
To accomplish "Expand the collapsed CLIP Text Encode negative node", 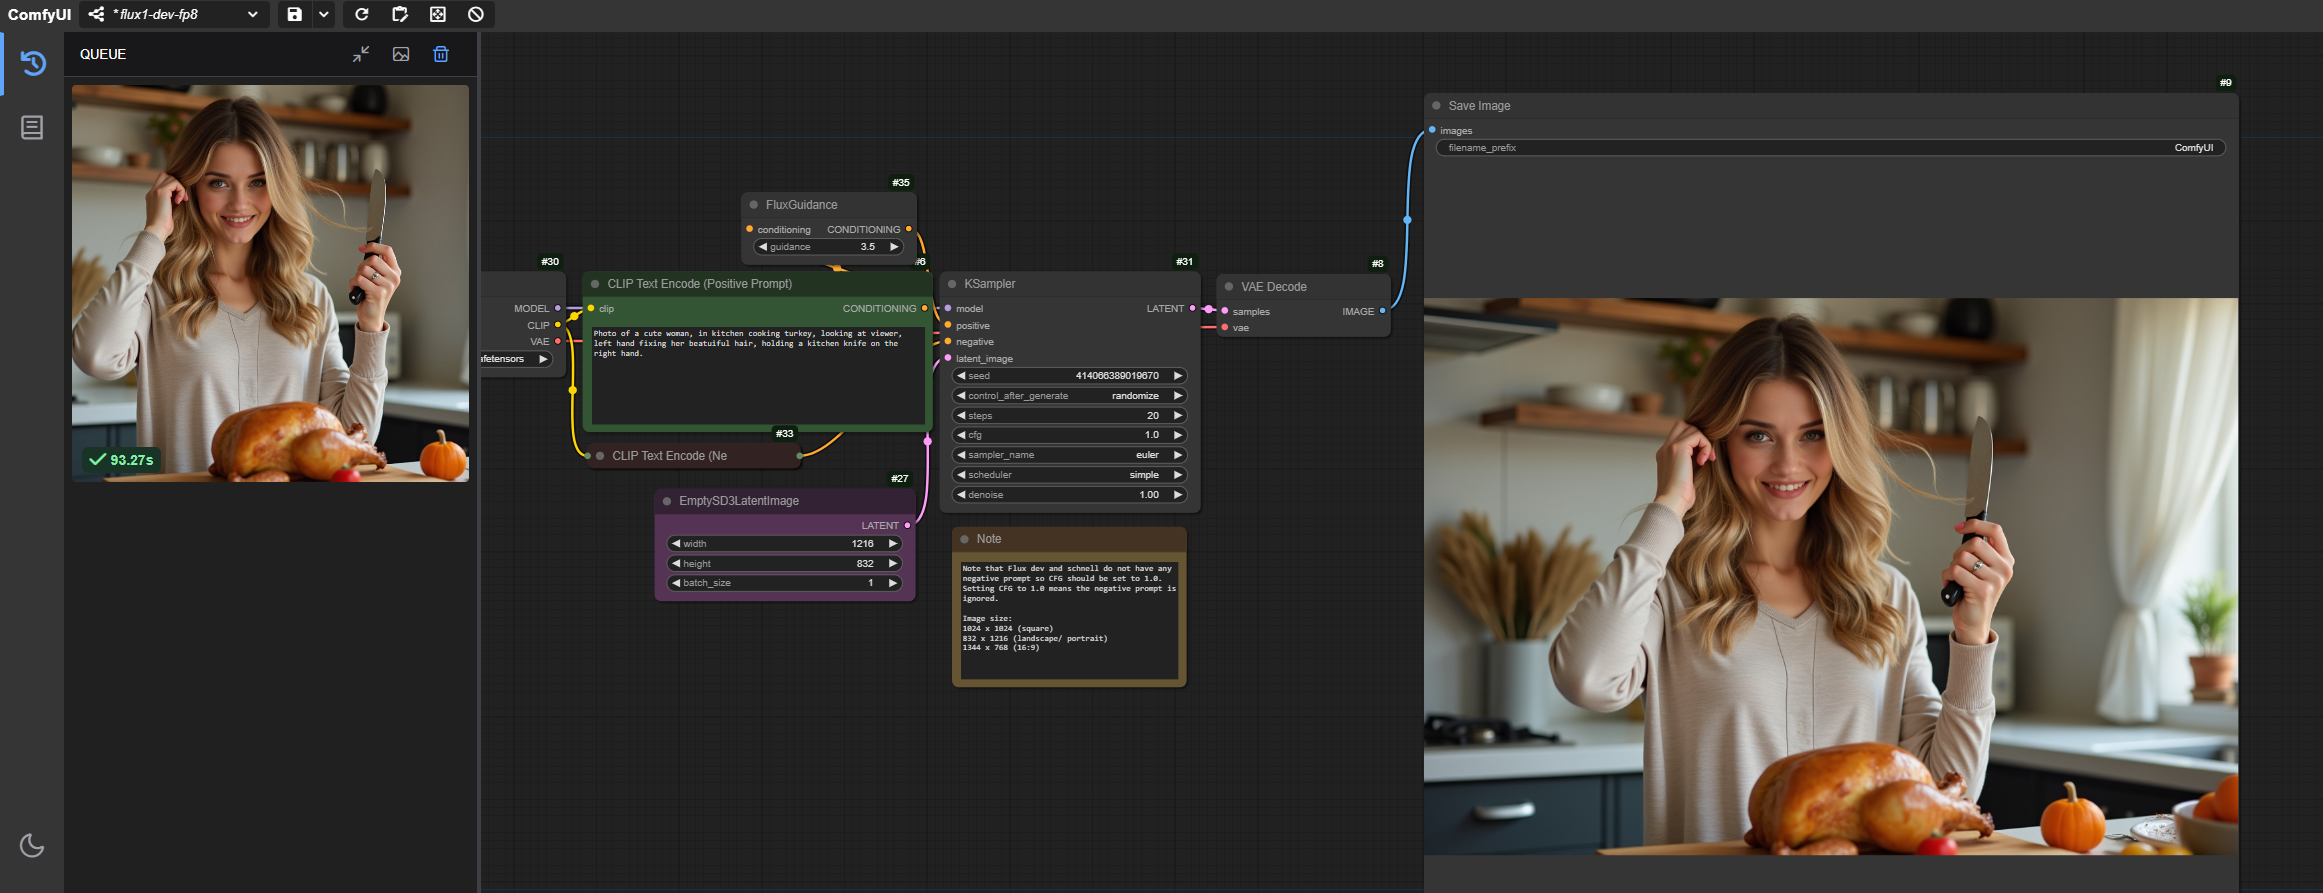I will 600,456.
